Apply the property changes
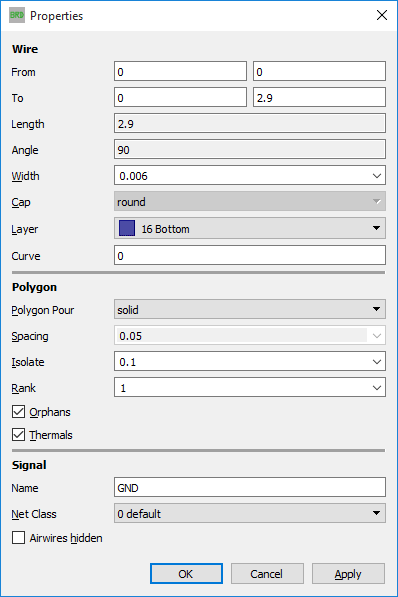Viewport: 398px width, 597px height. click(x=348, y=573)
